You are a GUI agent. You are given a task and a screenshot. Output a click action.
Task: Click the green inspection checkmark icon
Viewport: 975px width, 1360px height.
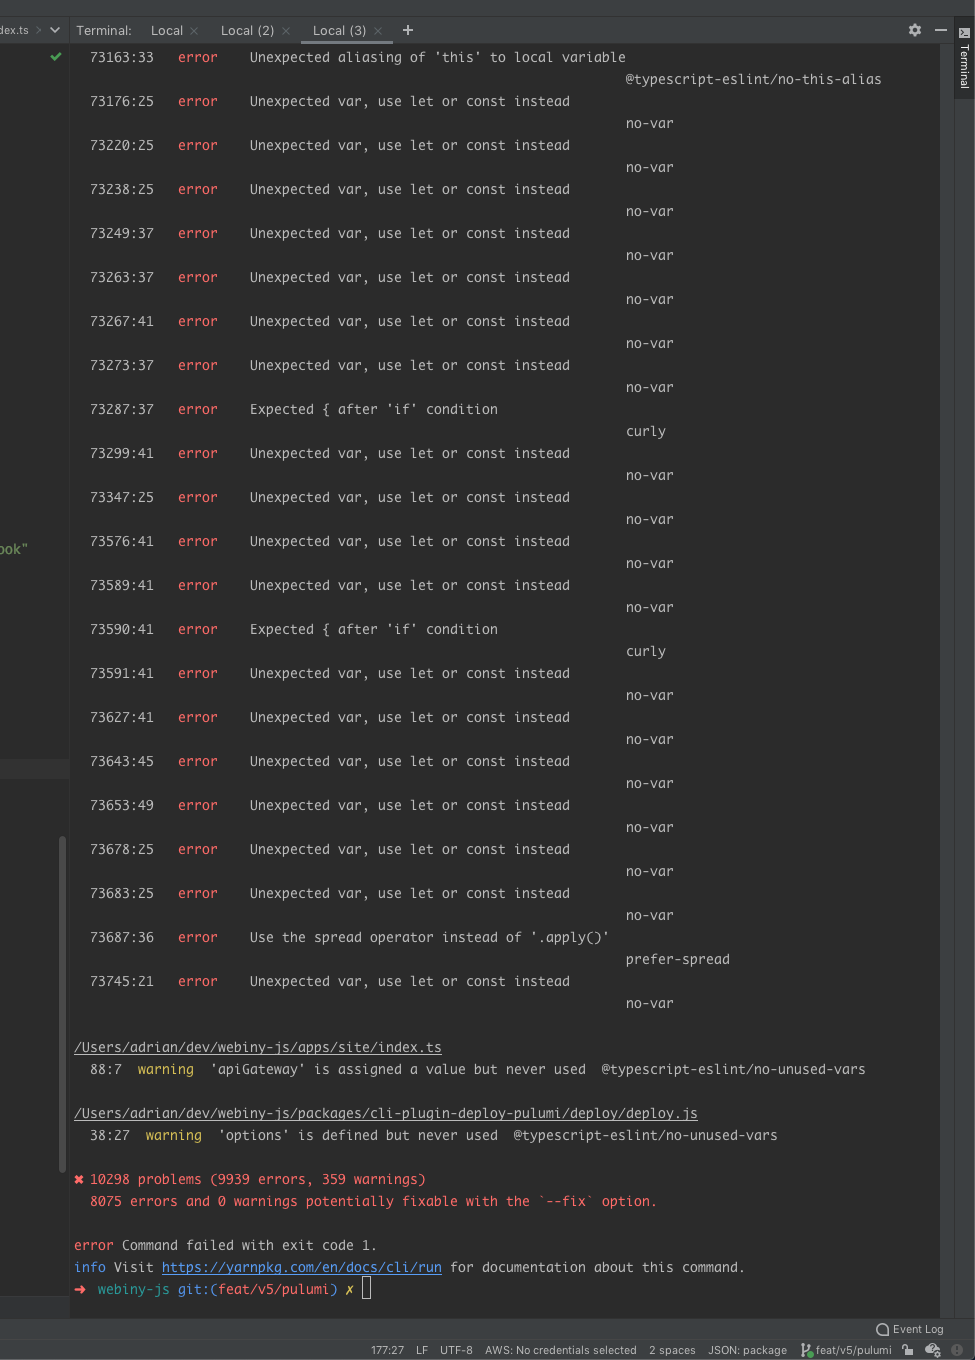(56, 57)
